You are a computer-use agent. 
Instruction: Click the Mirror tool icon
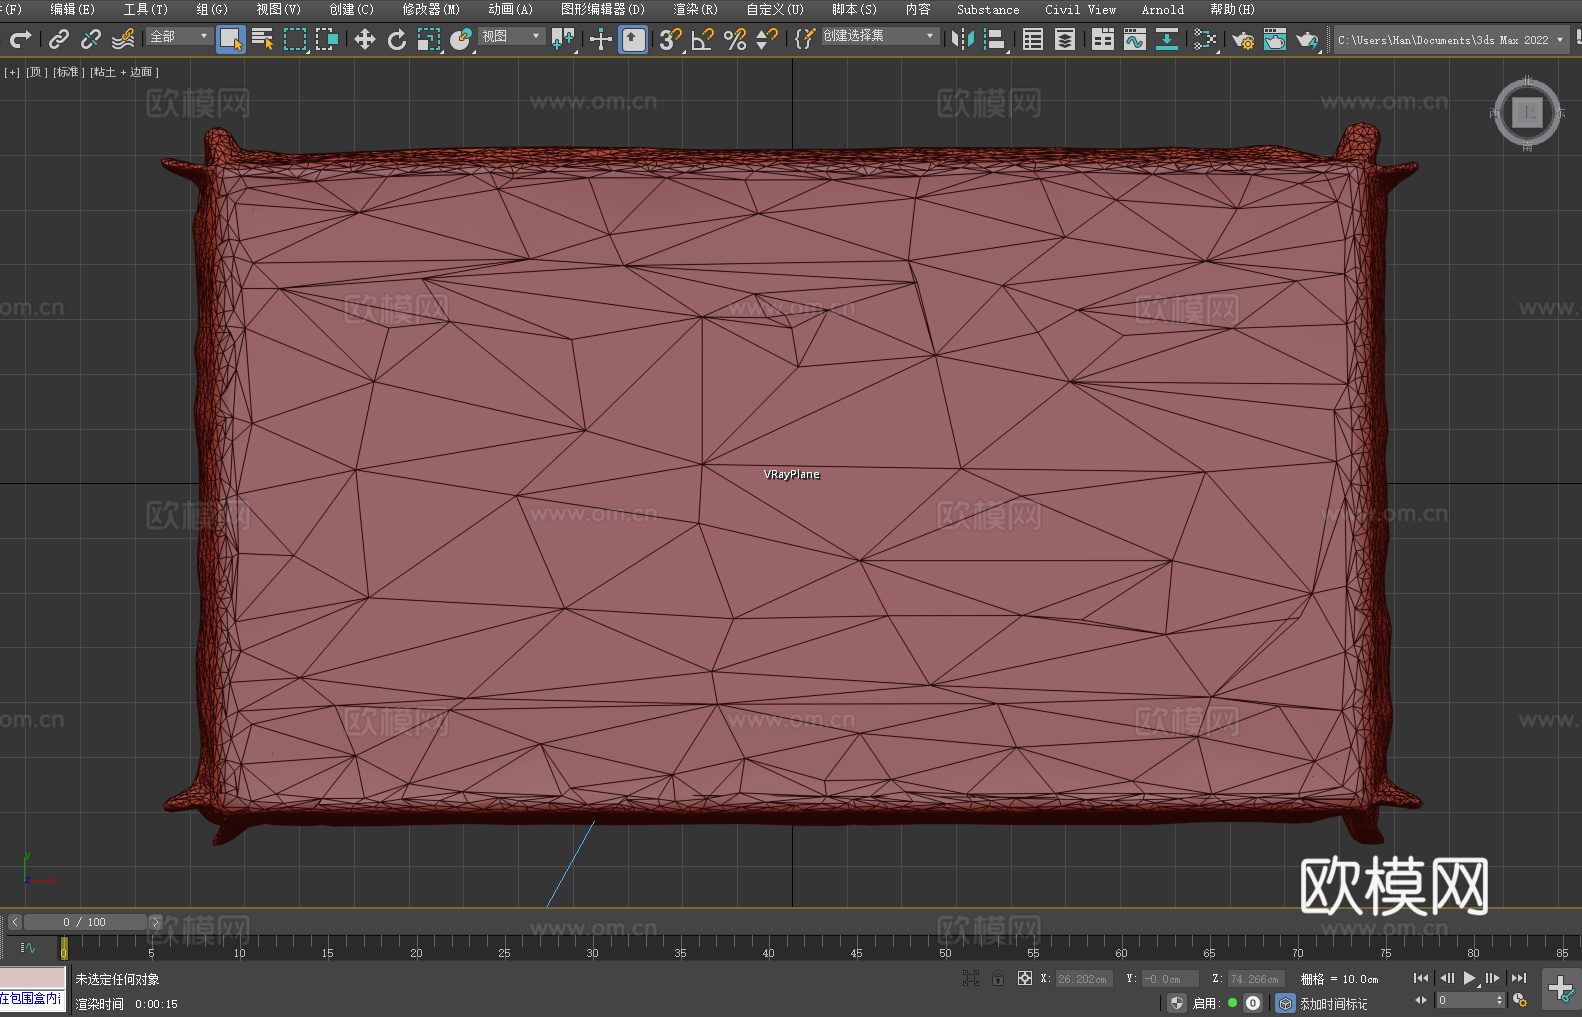tap(963, 39)
